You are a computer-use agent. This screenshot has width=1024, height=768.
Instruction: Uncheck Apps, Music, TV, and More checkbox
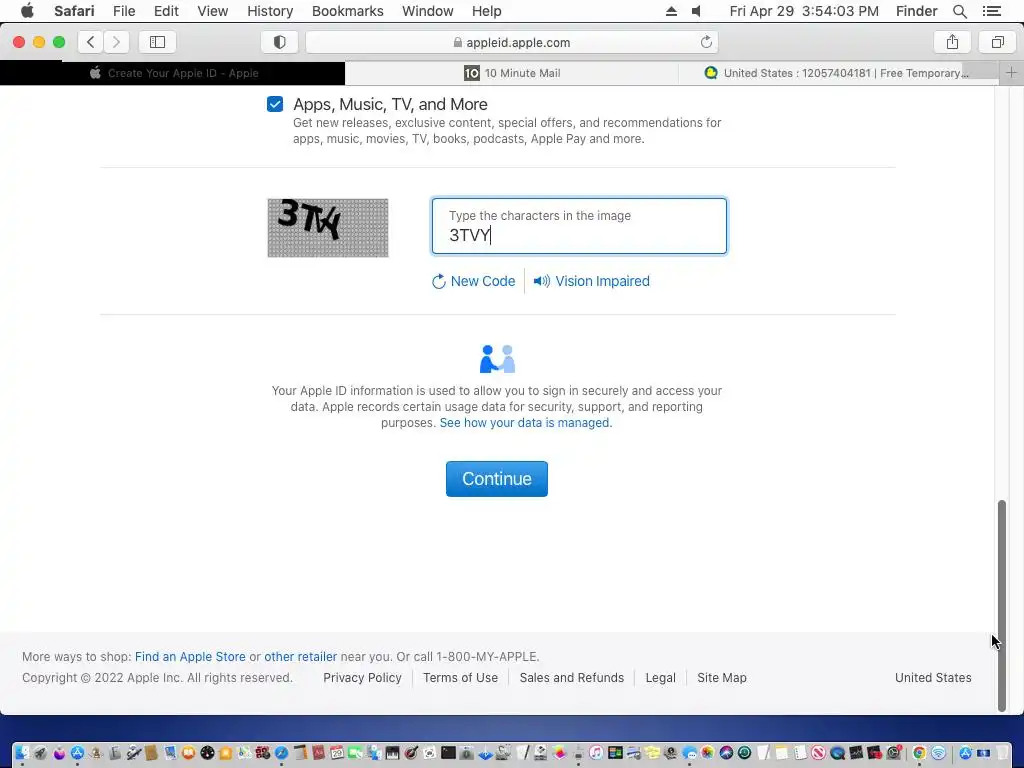coord(275,104)
